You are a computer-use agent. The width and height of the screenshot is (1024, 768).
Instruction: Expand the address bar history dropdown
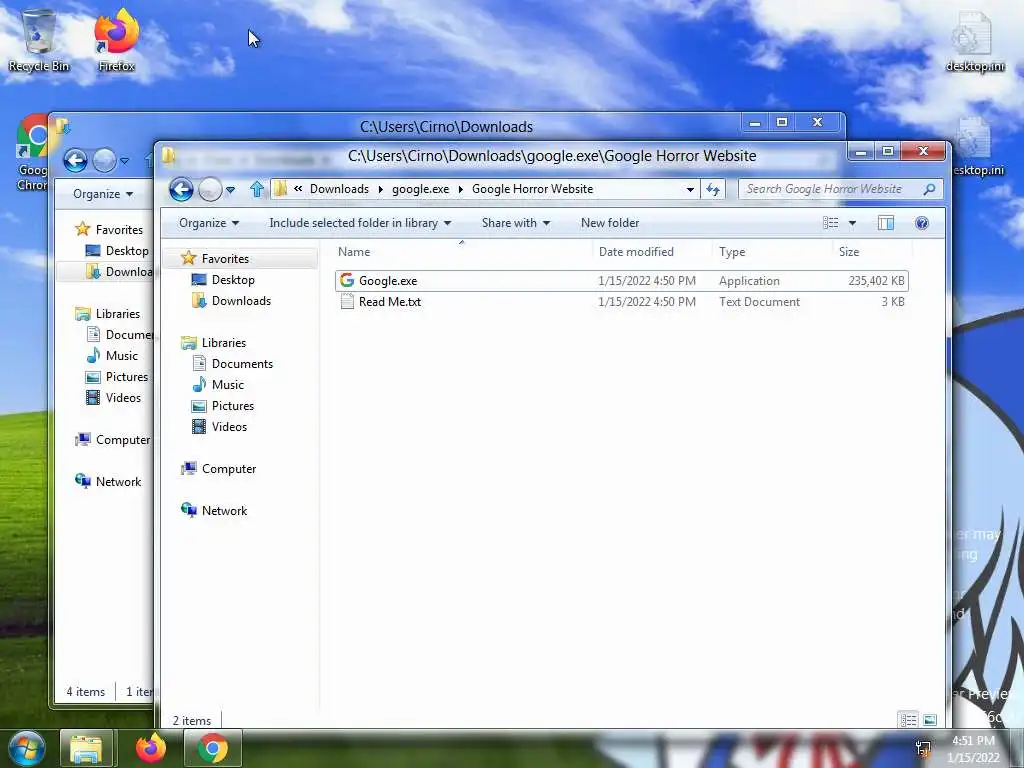(690, 189)
